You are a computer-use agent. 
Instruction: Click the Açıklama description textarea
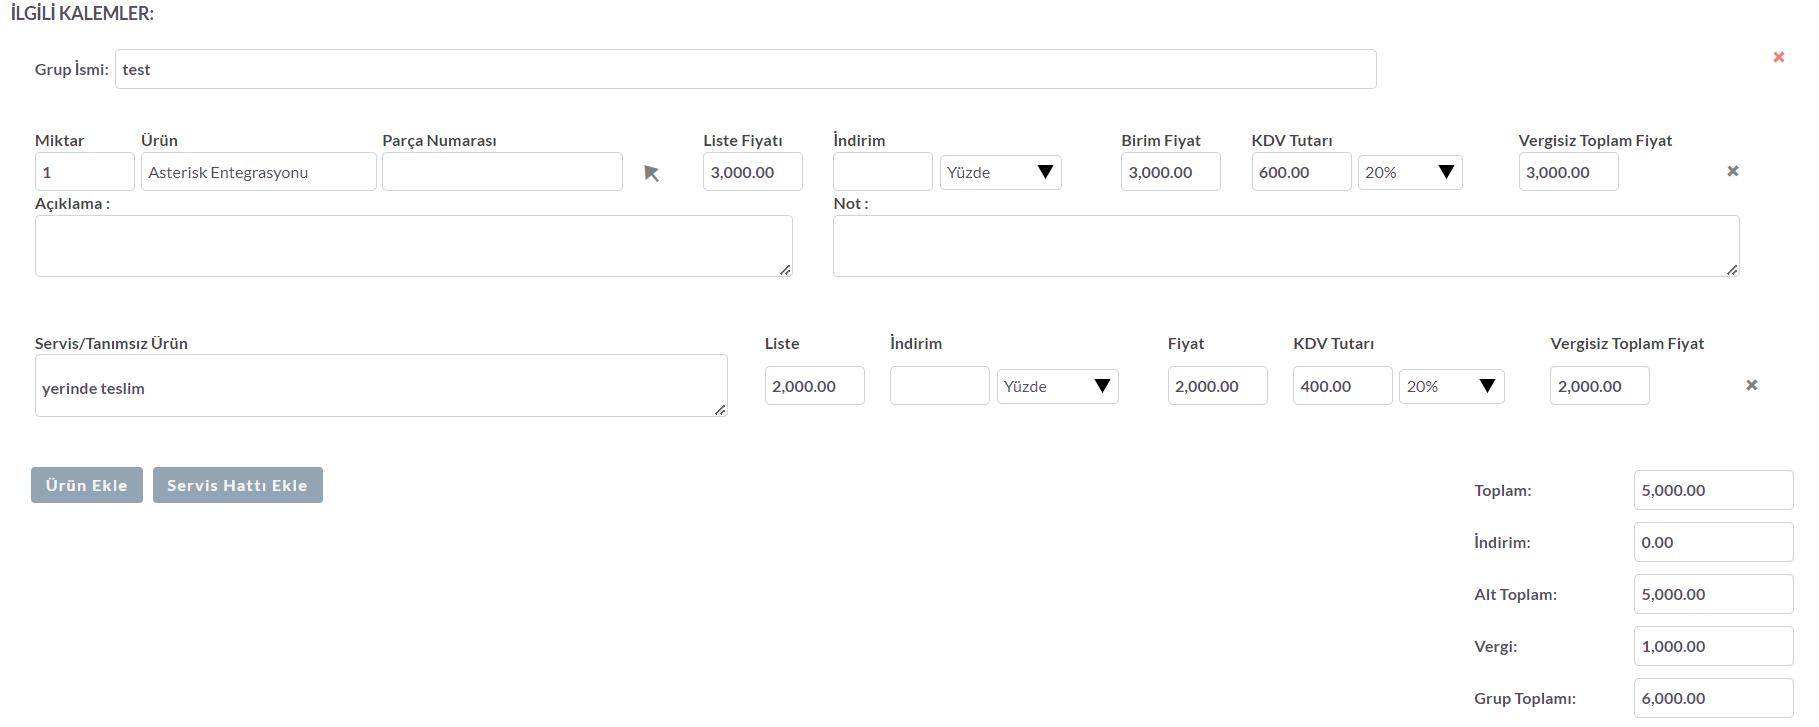tap(414, 246)
